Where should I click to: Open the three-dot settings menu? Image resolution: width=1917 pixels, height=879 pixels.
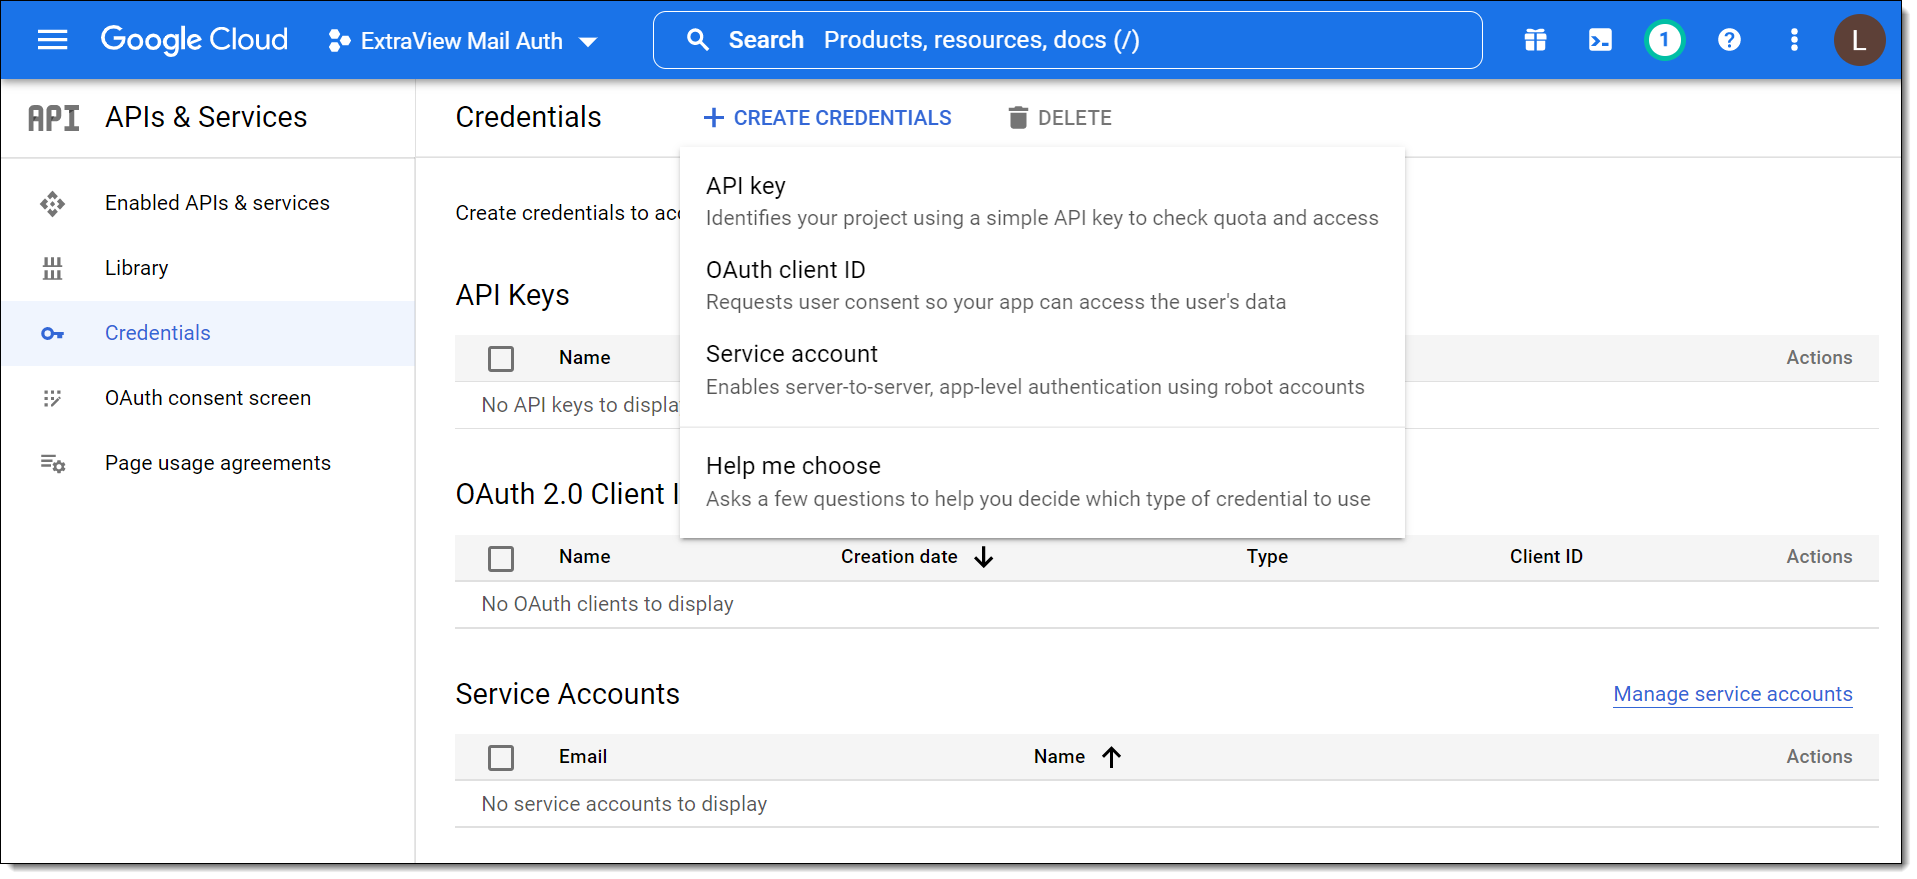[x=1794, y=40]
